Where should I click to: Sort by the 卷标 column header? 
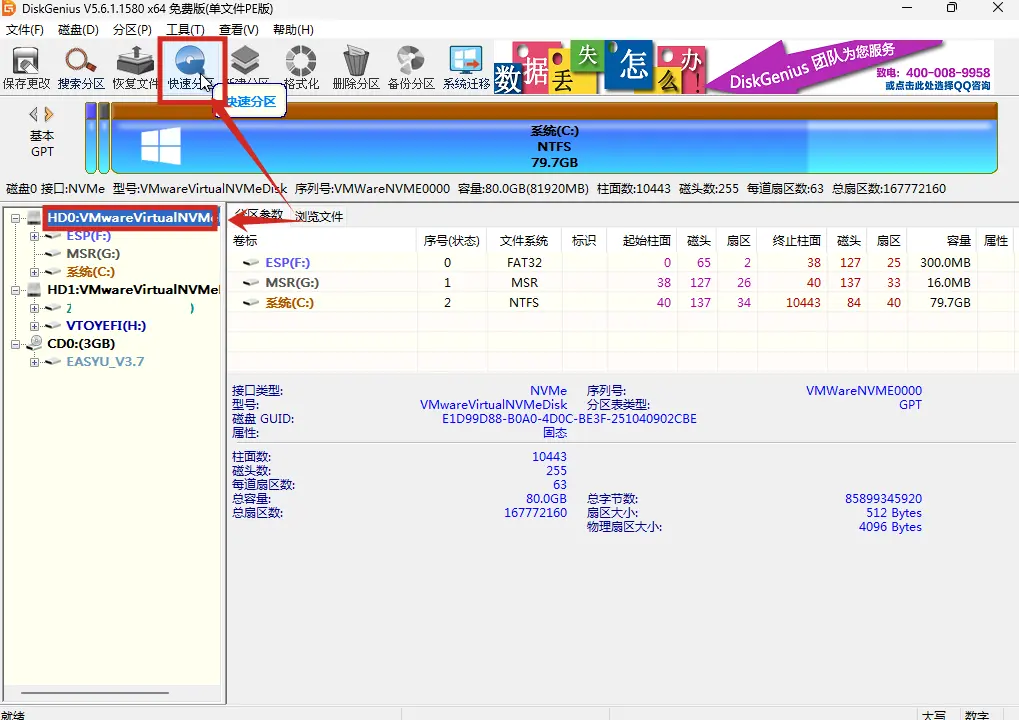322,241
